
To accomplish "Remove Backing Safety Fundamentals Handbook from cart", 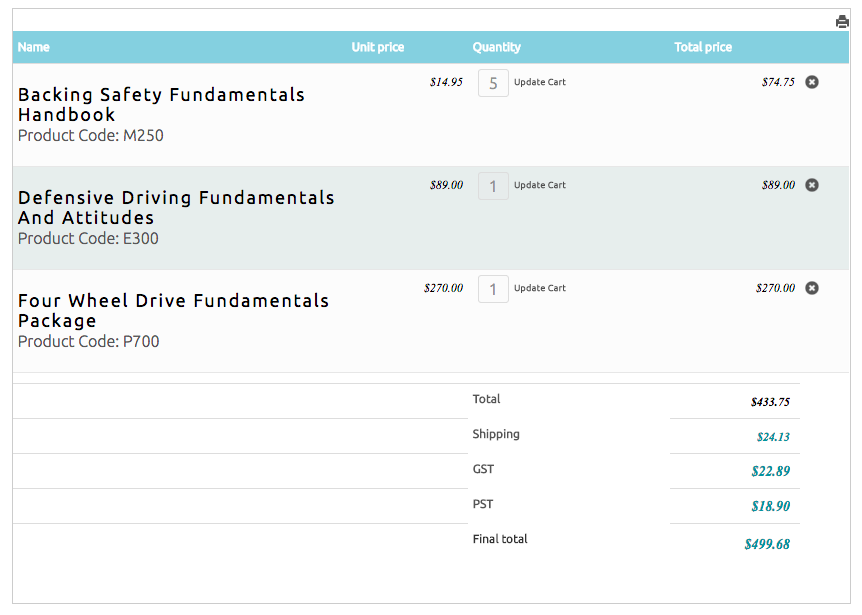I will point(812,82).
